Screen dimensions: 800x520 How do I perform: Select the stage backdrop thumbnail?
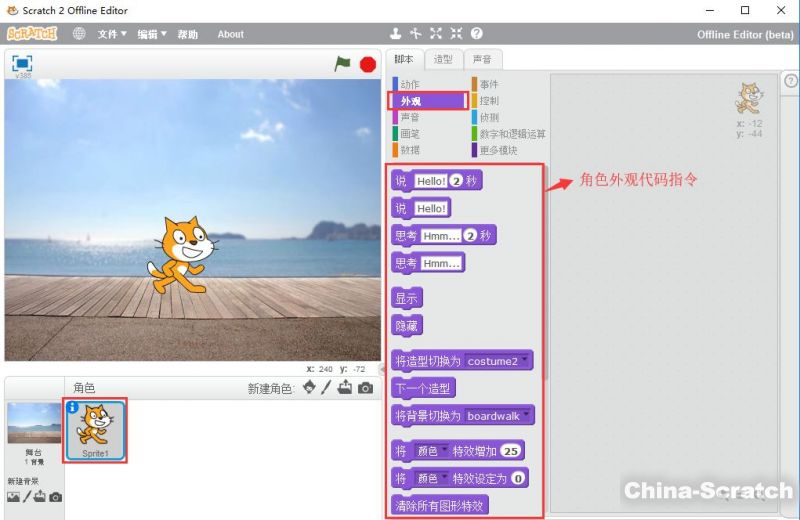tap(33, 424)
